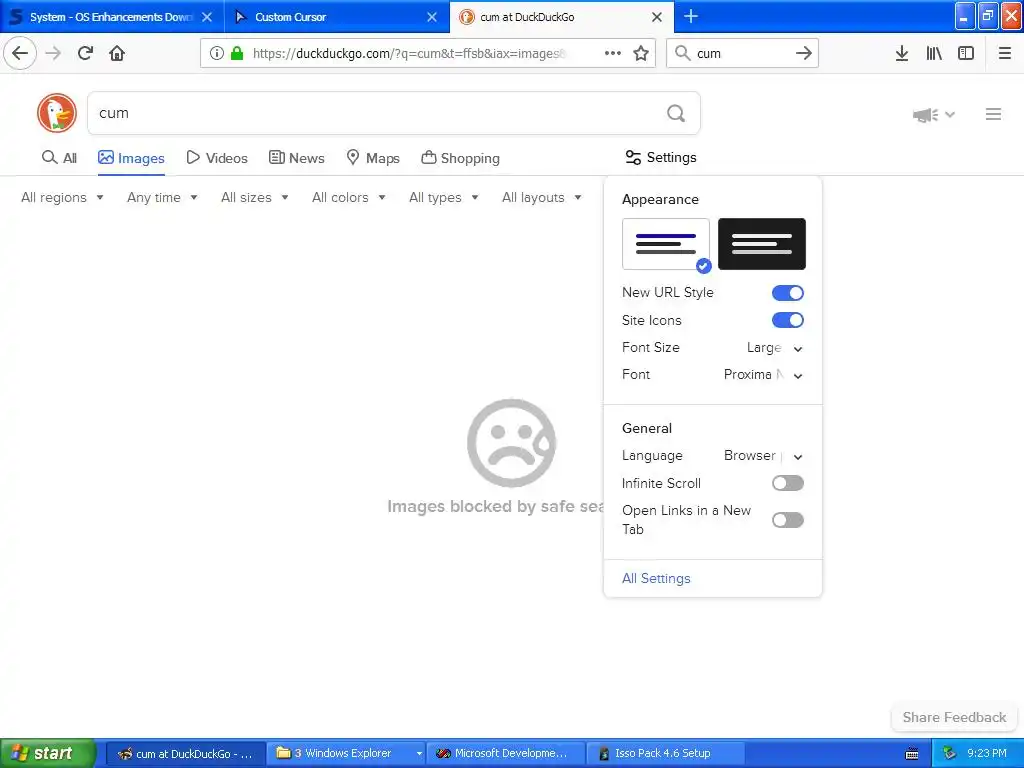This screenshot has width=1024, height=768.
Task: Click the keyboard icon in system tray
Action: 912,754
